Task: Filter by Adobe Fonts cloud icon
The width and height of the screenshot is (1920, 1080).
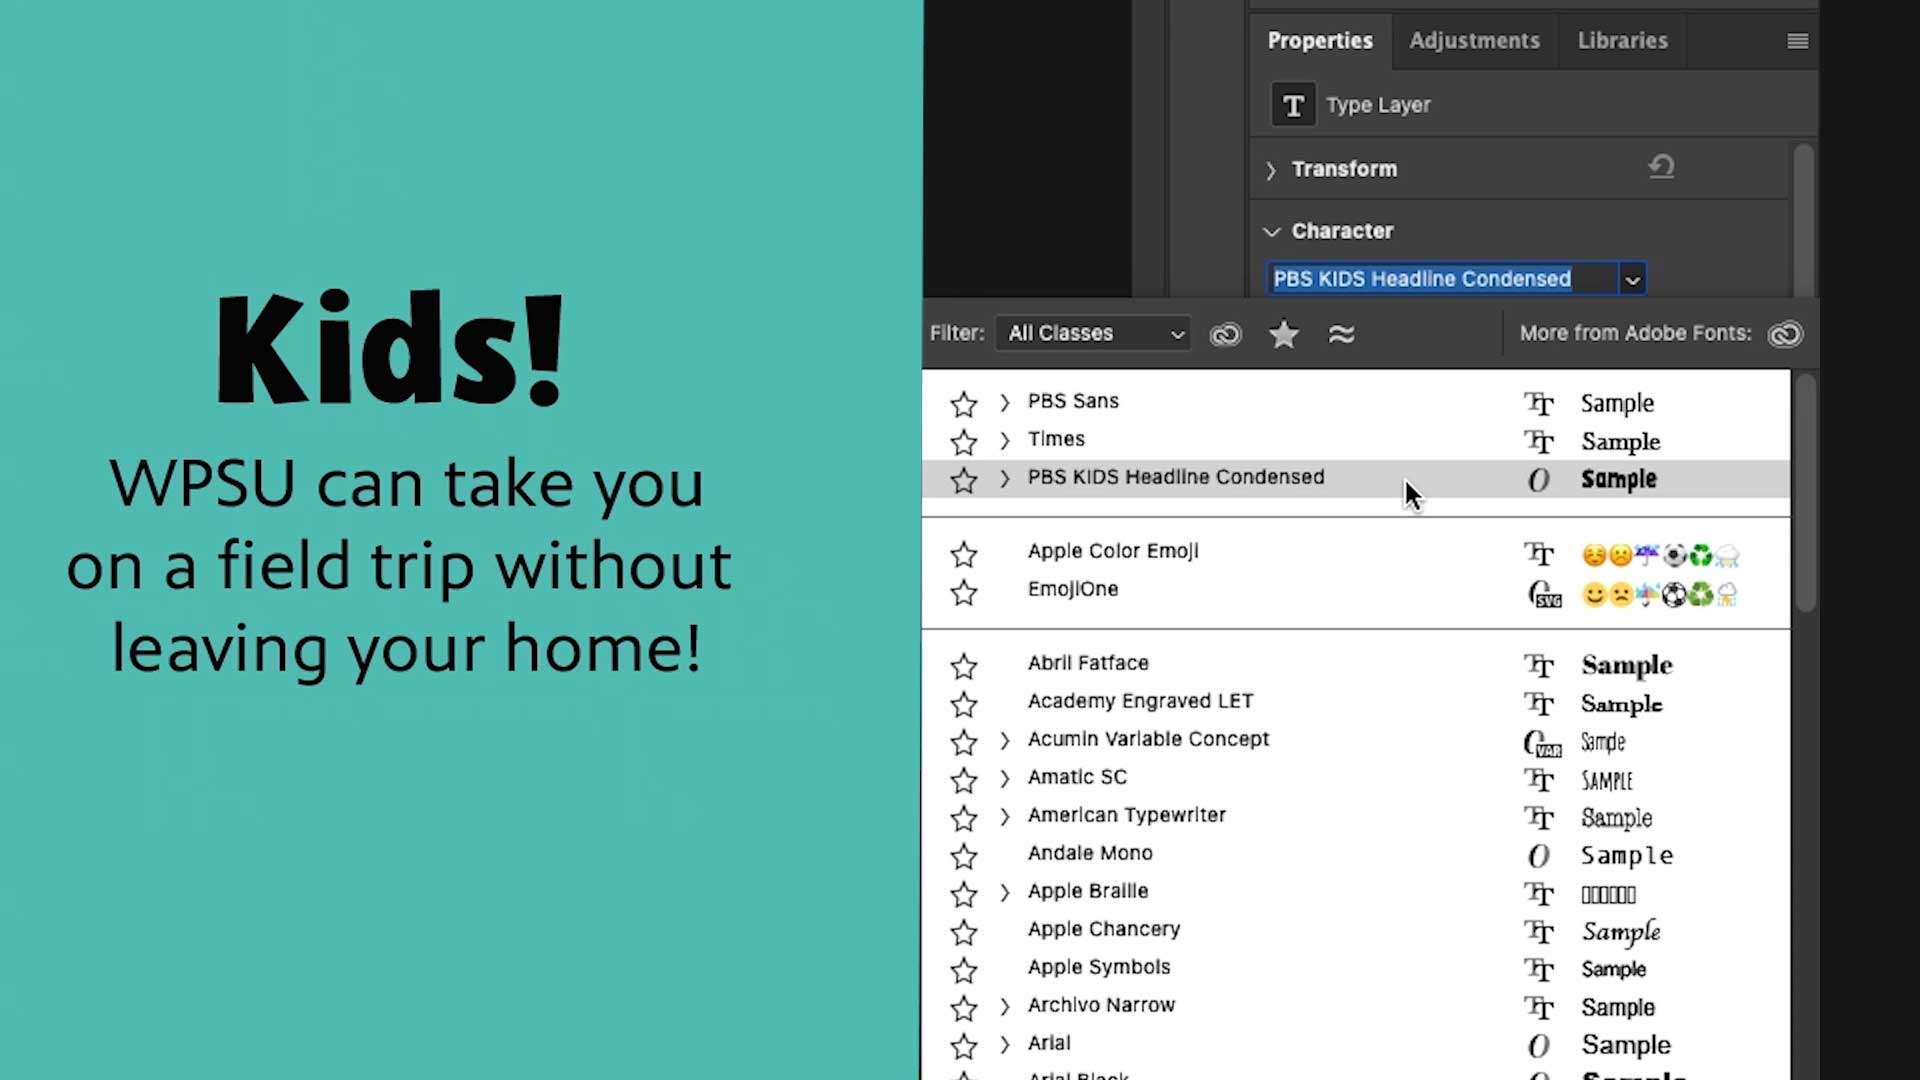Action: click(x=1225, y=334)
